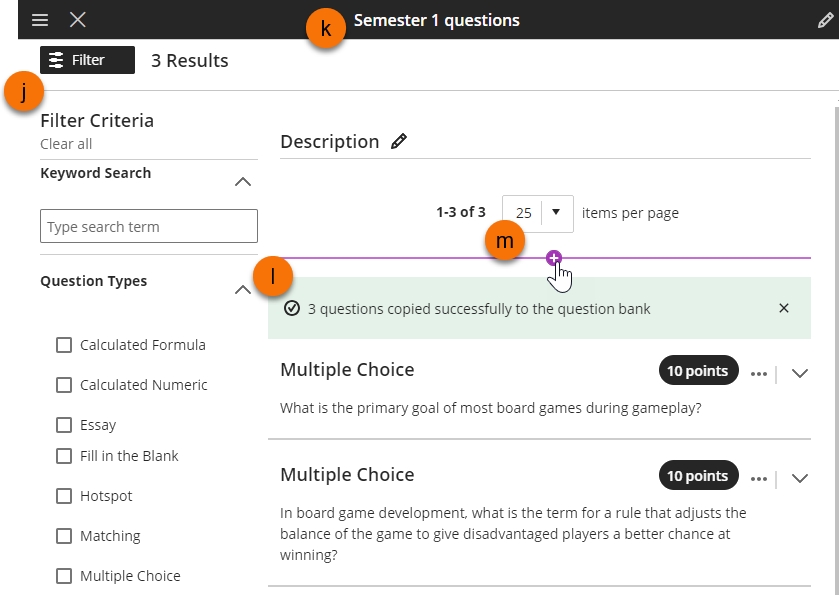Image resolution: width=839 pixels, height=595 pixels.
Task: Collapse the Question Types section
Action: point(242,290)
